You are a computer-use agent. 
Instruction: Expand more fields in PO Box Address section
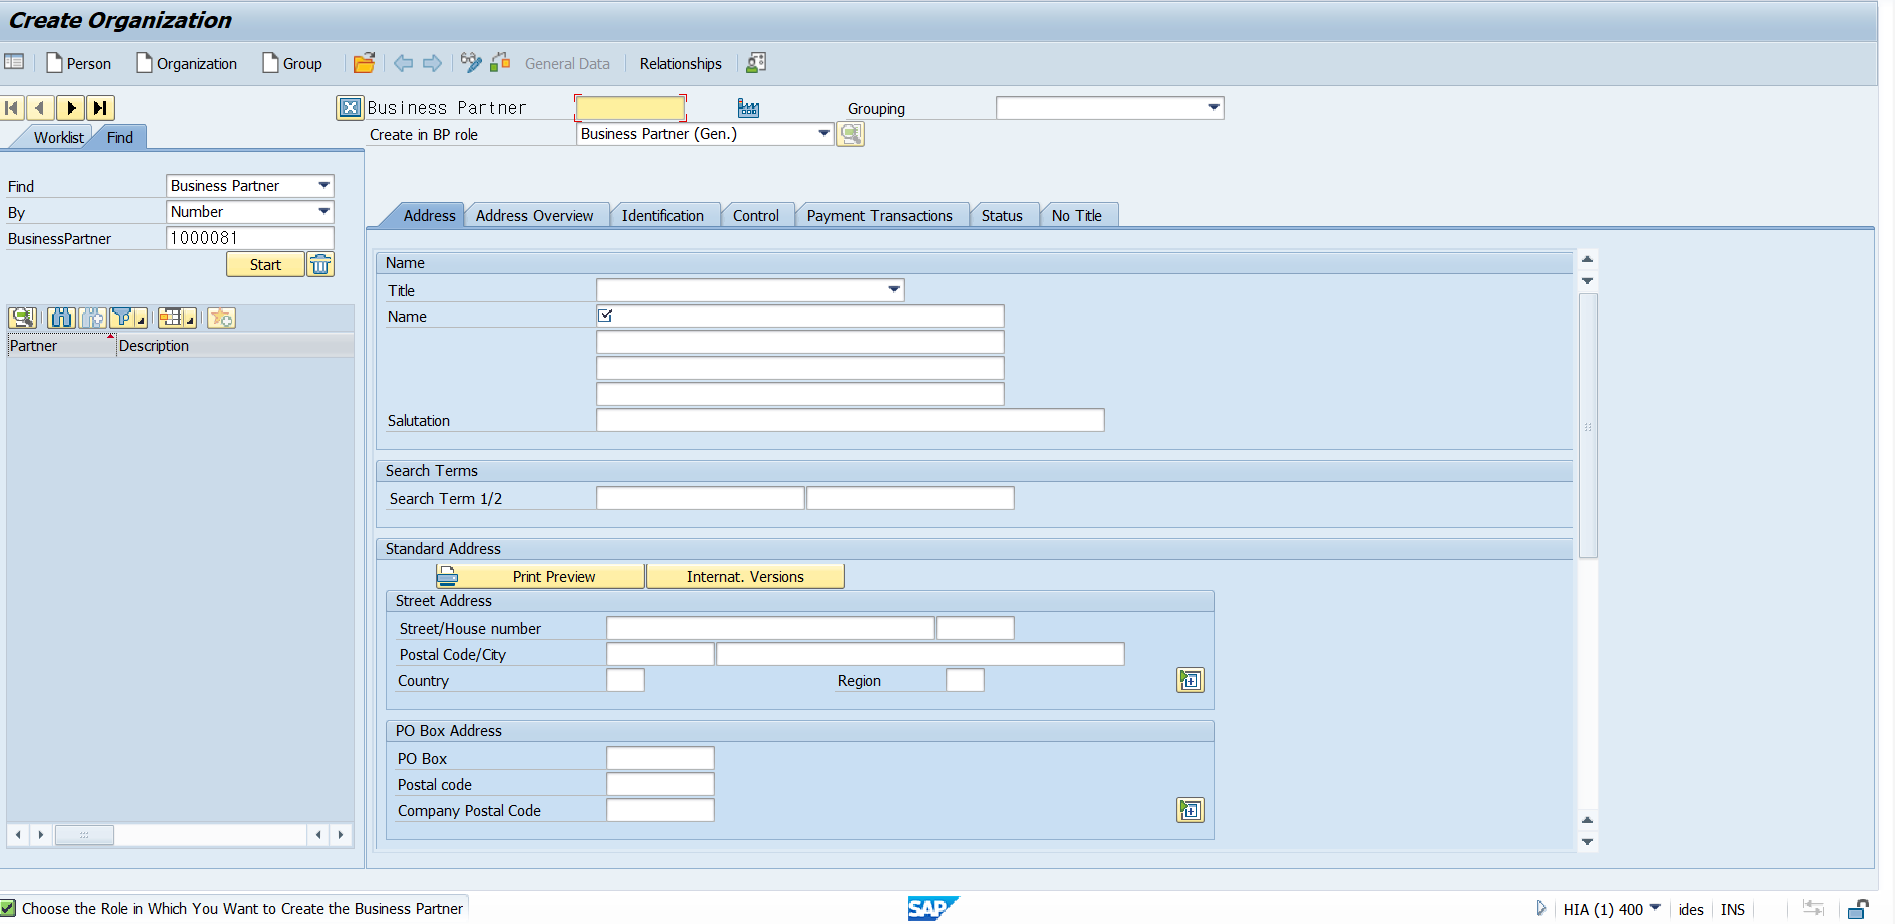(1190, 810)
